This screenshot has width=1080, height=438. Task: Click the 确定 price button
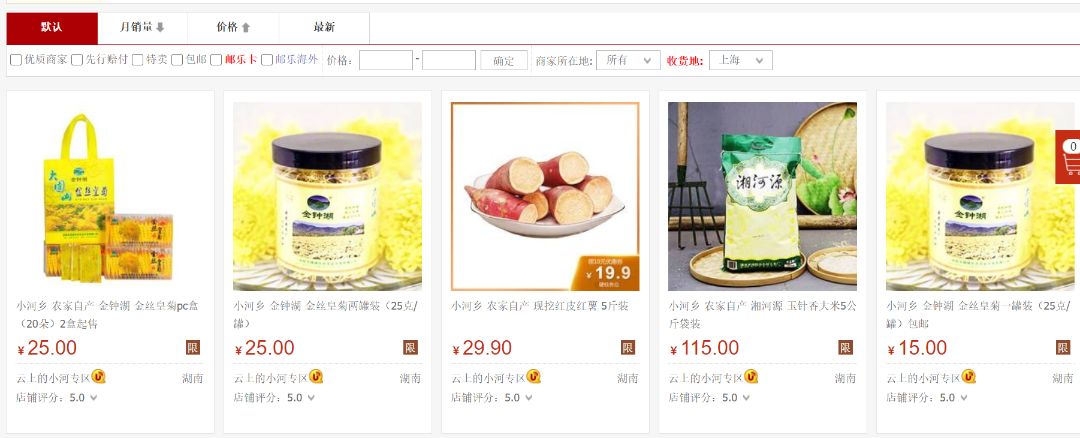click(x=503, y=60)
